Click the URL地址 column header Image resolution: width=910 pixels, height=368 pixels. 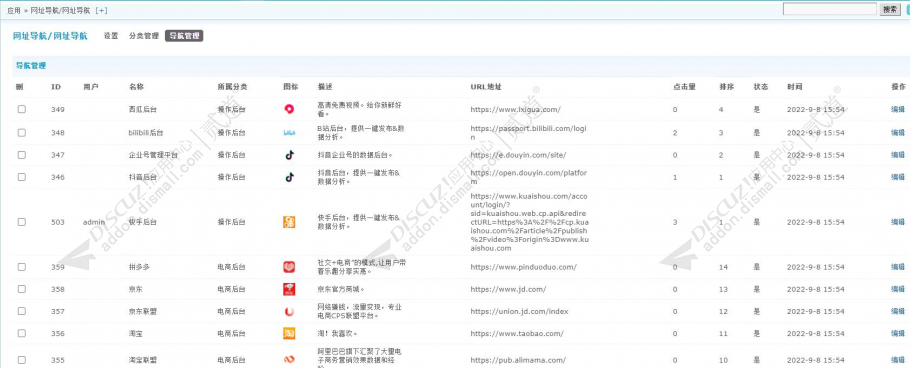(486, 86)
